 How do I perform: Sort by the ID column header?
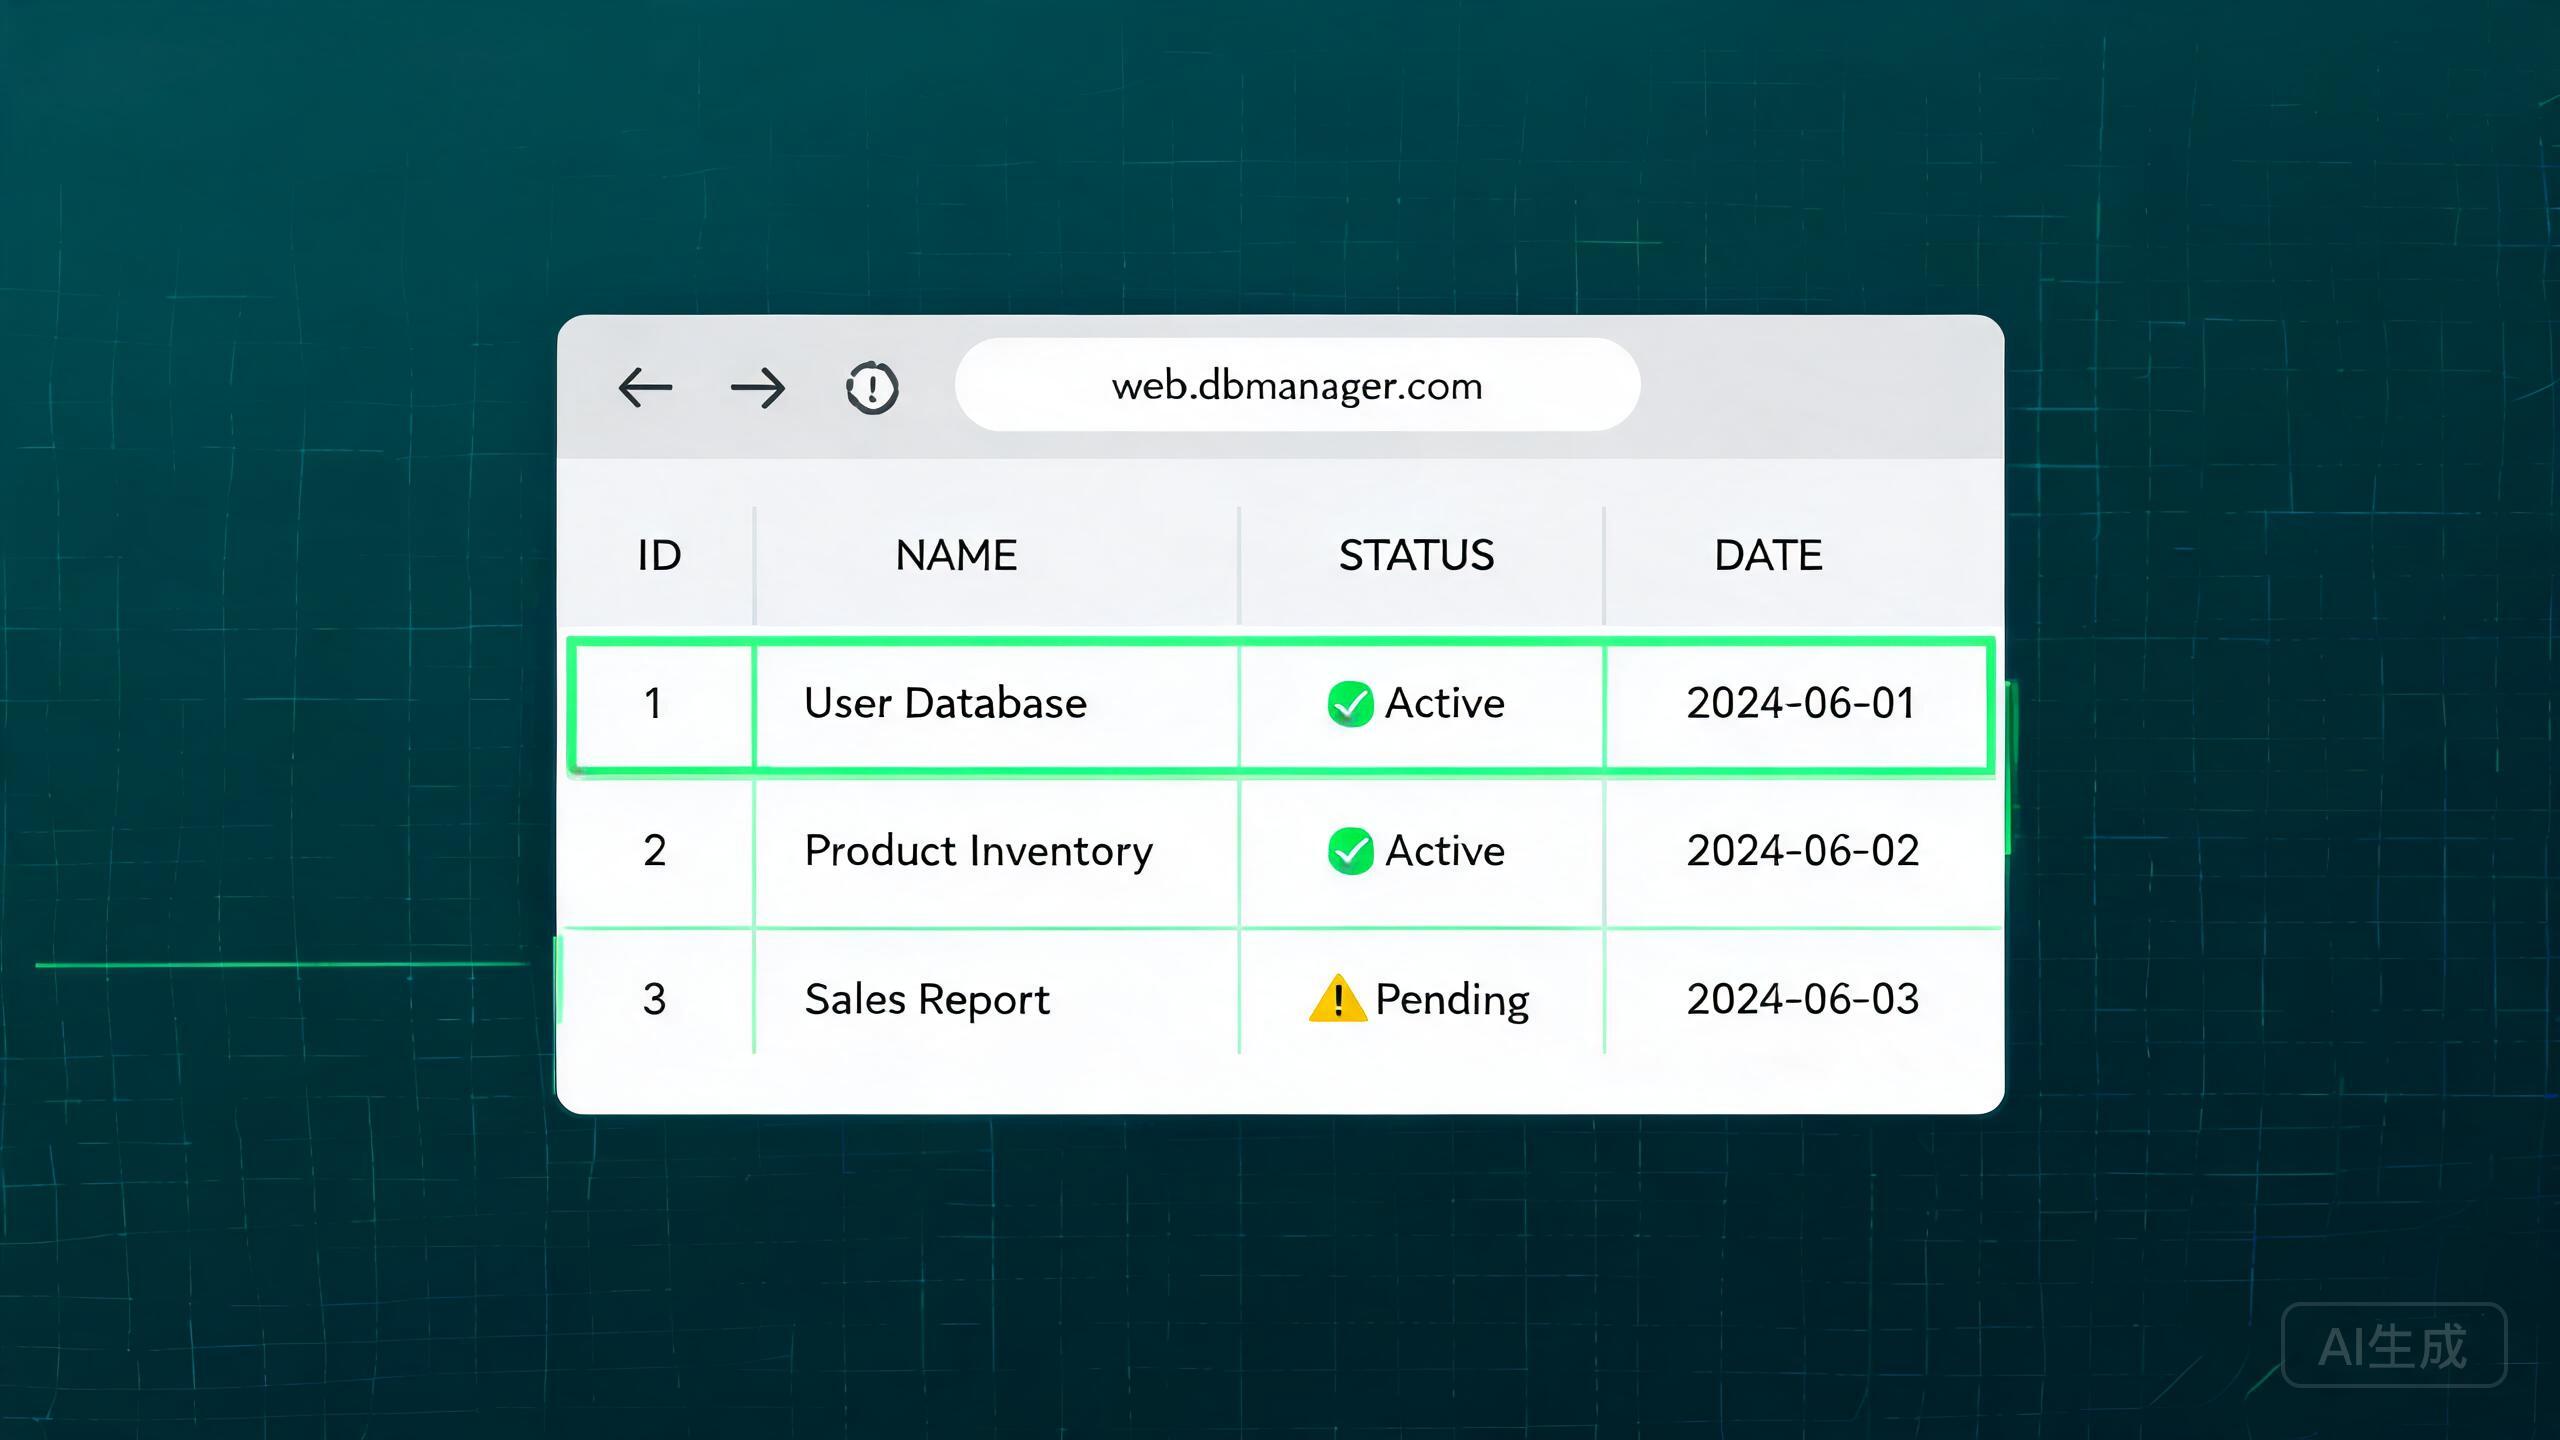(659, 555)
